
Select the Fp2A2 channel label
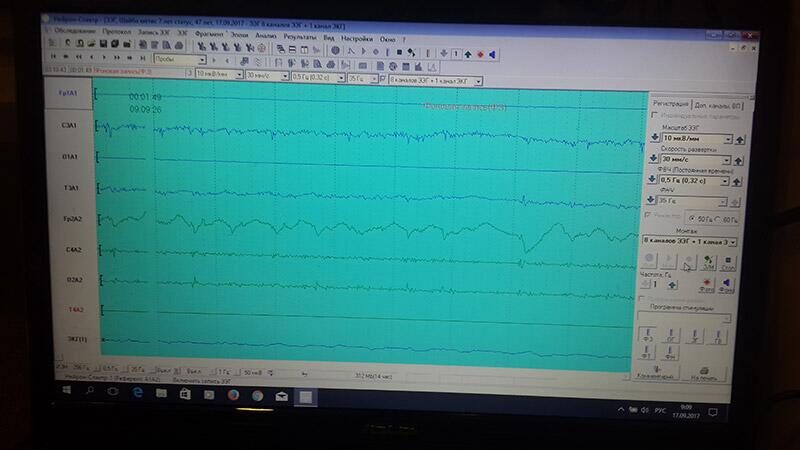pyautogui.click(x=72, y=219)
